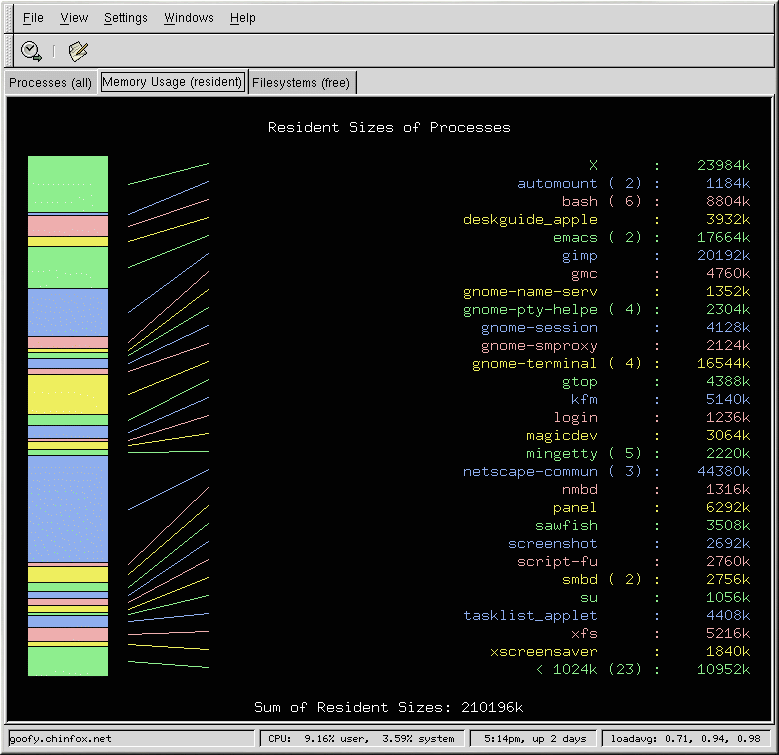Open the Windows menu
779x755 pixels.
point(189,18)
